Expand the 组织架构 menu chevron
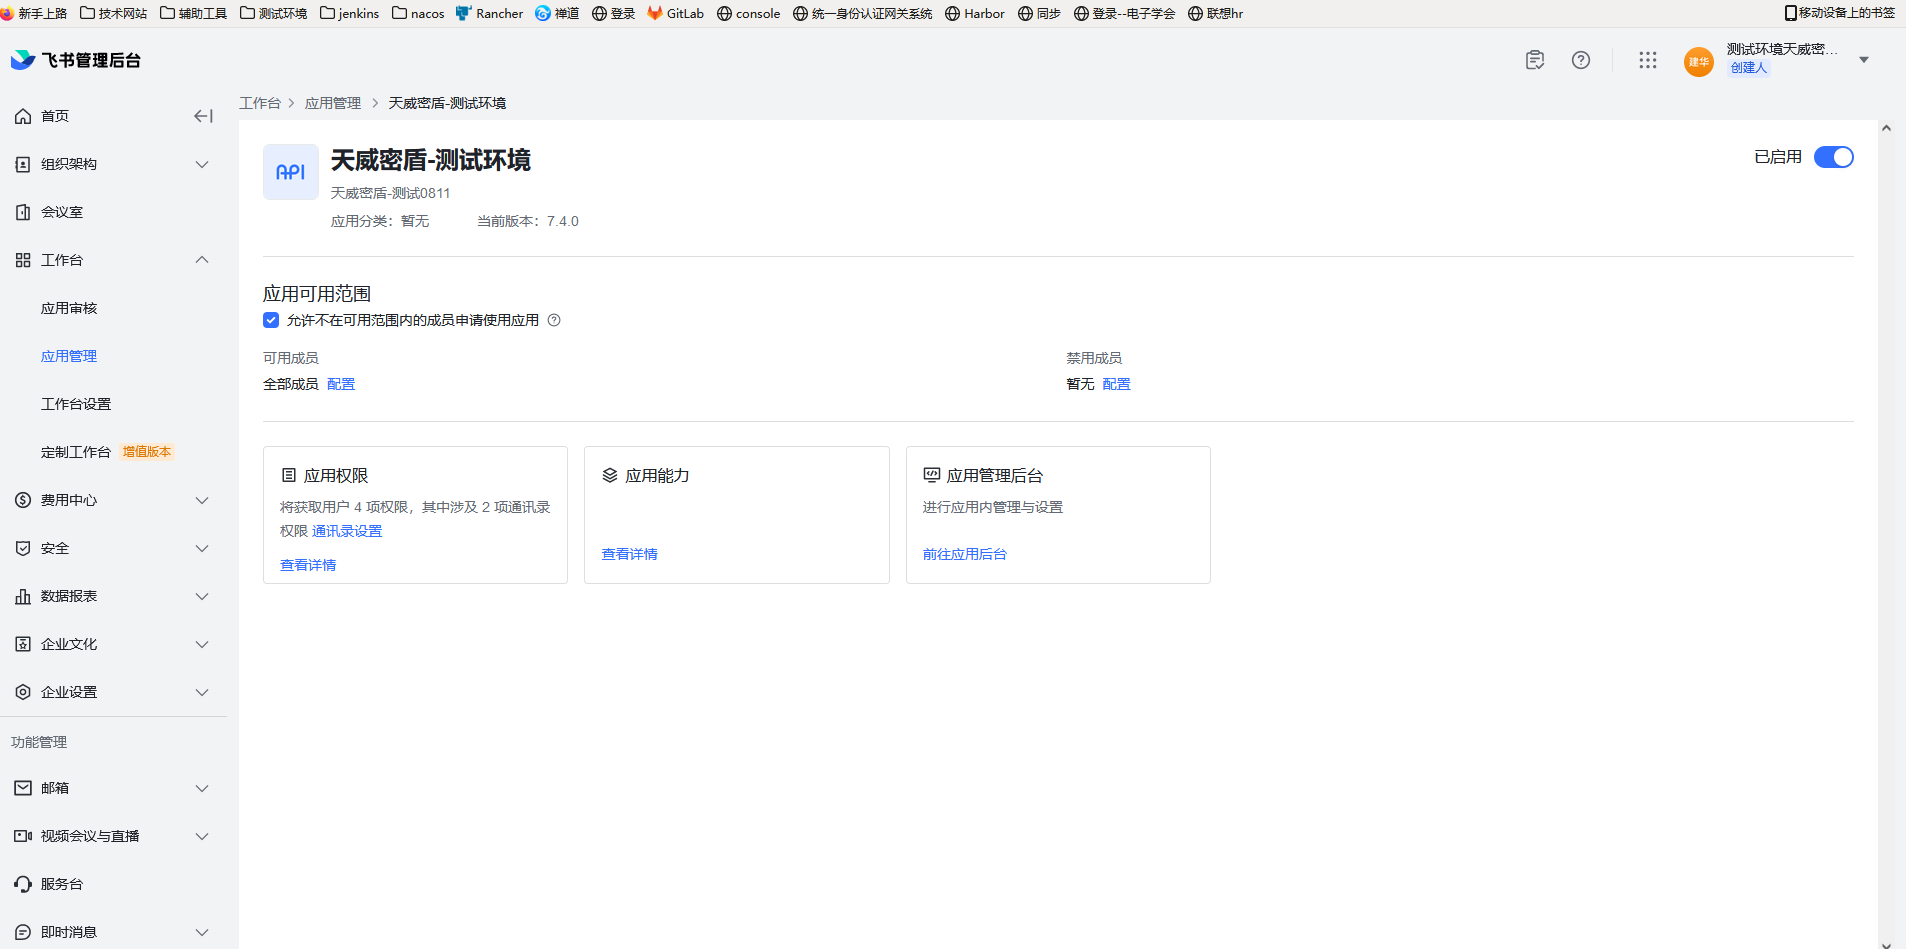Image resolution: width=1906 pixels, height=949 pixels. tap(202, 164)
